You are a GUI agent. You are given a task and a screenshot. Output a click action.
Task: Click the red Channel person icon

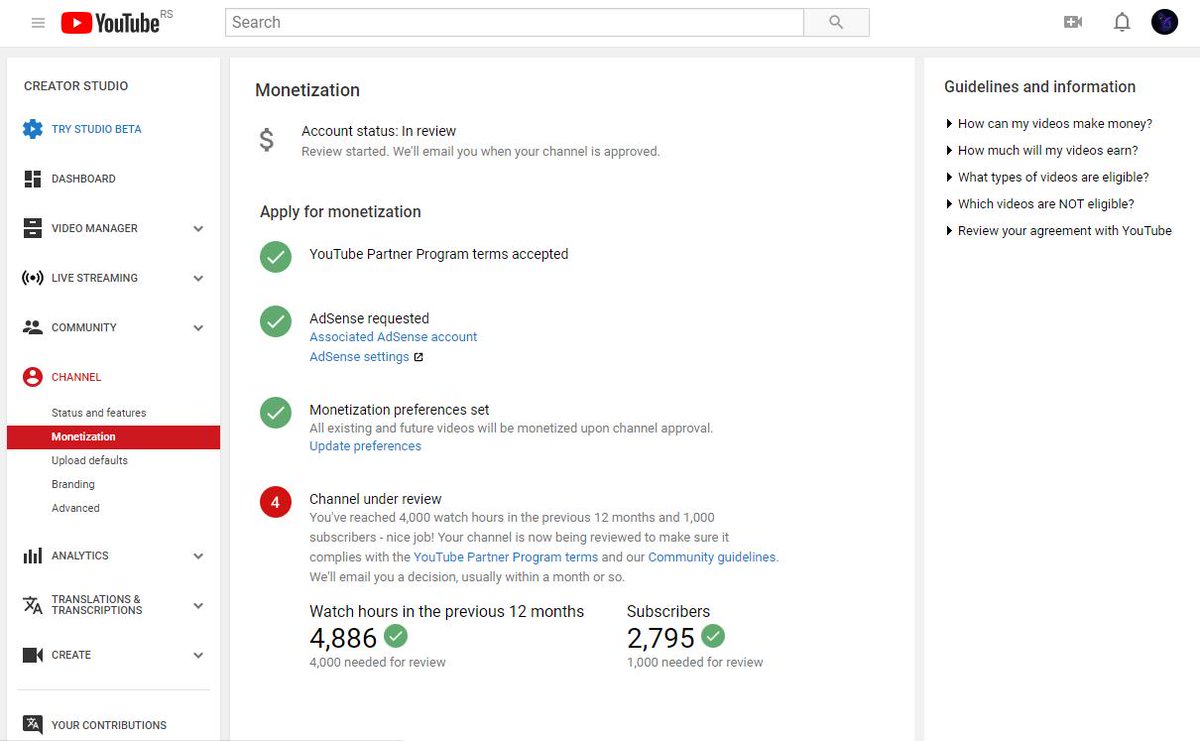tap(33, 377)
